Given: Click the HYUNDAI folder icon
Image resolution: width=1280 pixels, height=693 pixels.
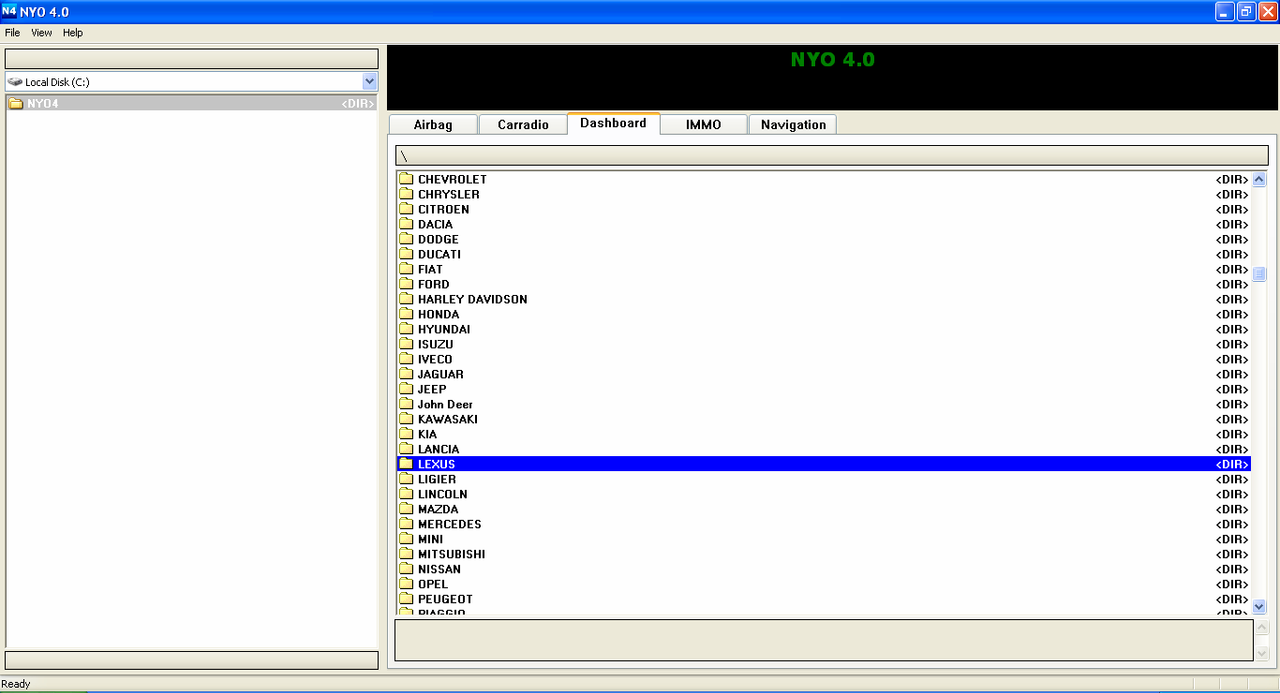Looking at the screenshot, I should click(406, 329).
